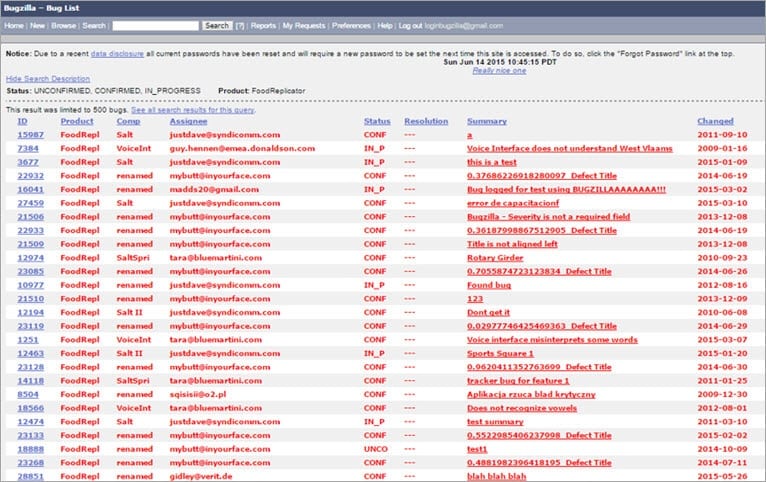Screen dimensions: 766x482
Task: Sort bugs by the Changed column header
Action: 715,121
